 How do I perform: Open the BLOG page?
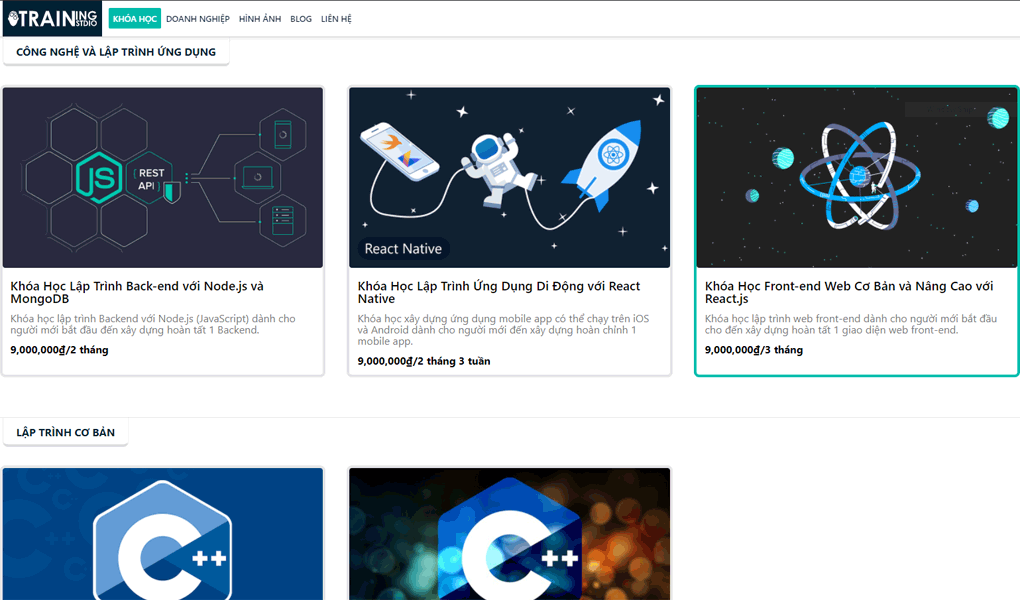tap(301, 19)
